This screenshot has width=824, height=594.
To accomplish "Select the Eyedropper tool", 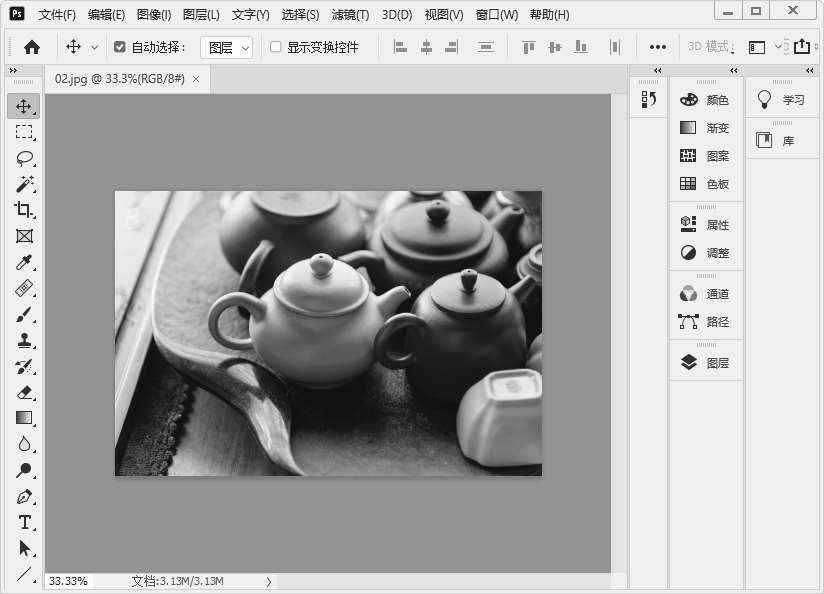I will tap(24, 262).
